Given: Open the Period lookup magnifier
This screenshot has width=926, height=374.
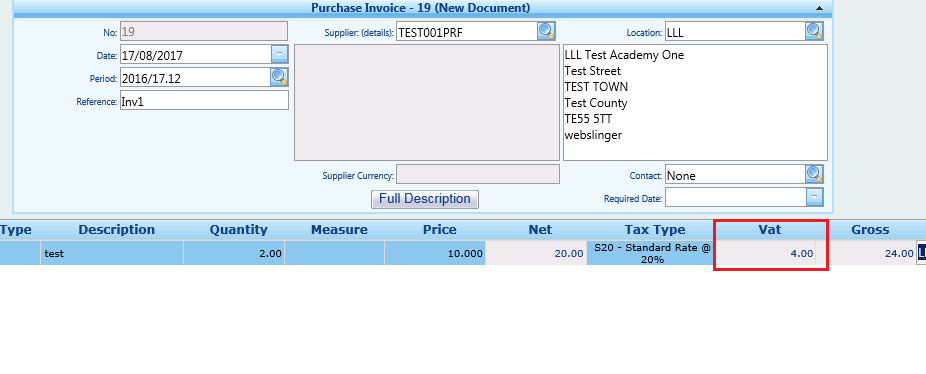Looking at the screenshot, I should 279,77.
